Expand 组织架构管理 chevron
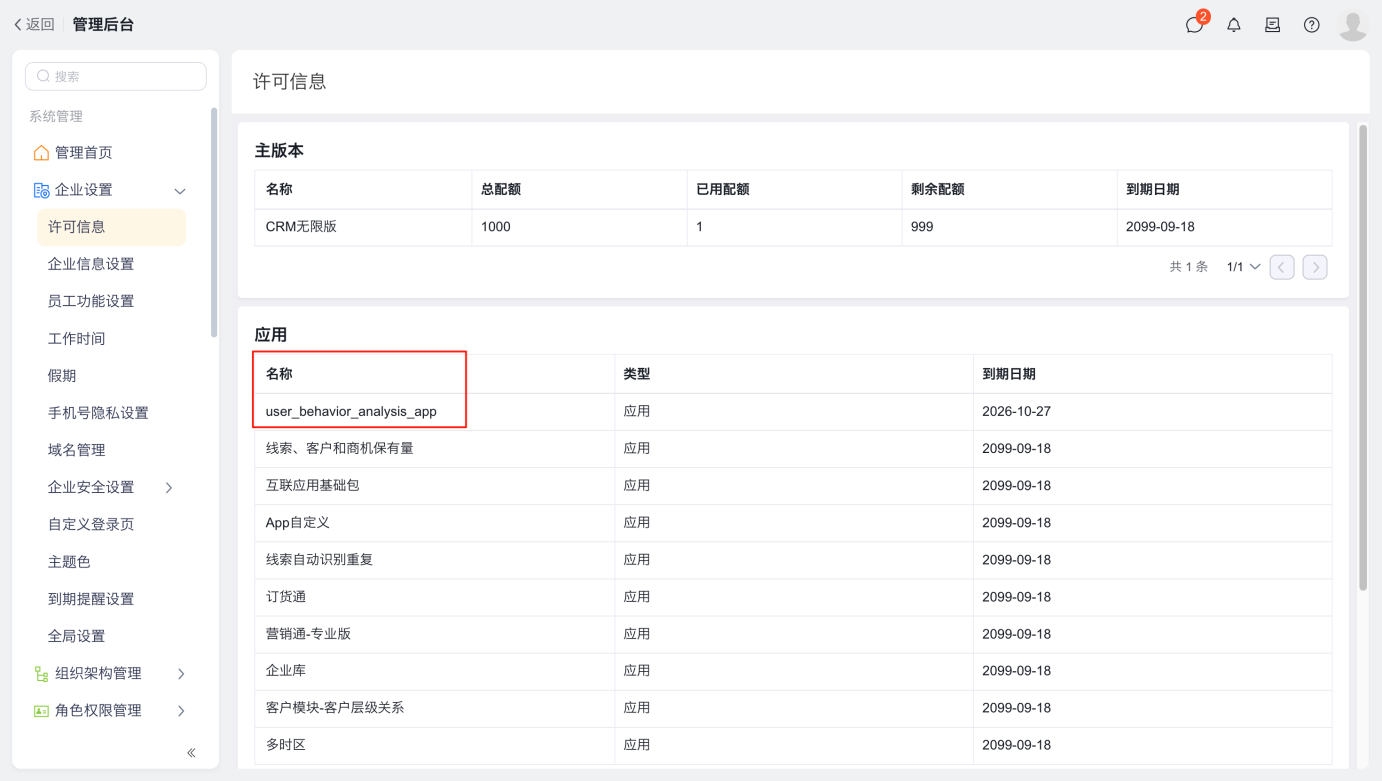The image size is (1382, 781). [181, 674]
